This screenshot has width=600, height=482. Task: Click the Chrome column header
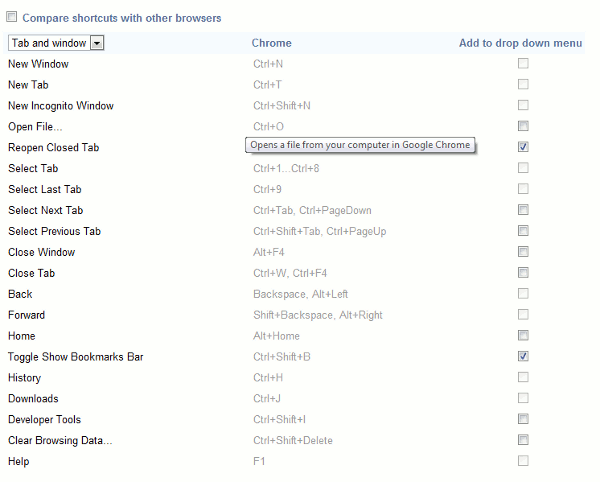[x=272, y=43]
